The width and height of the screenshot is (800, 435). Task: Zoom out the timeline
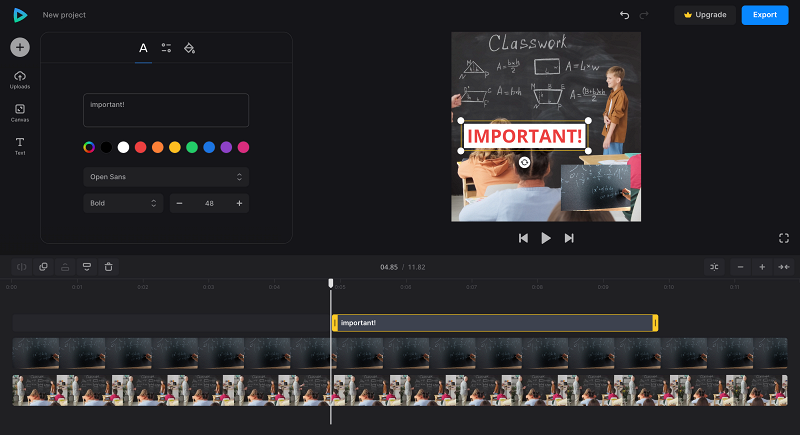(x=740, y=267)
